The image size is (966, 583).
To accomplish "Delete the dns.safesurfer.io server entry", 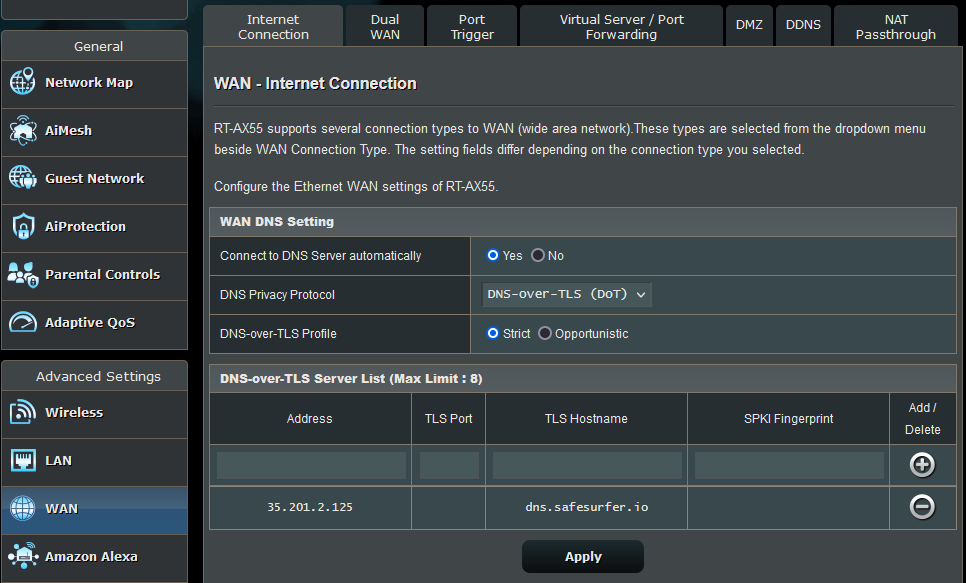I will 922,507.
